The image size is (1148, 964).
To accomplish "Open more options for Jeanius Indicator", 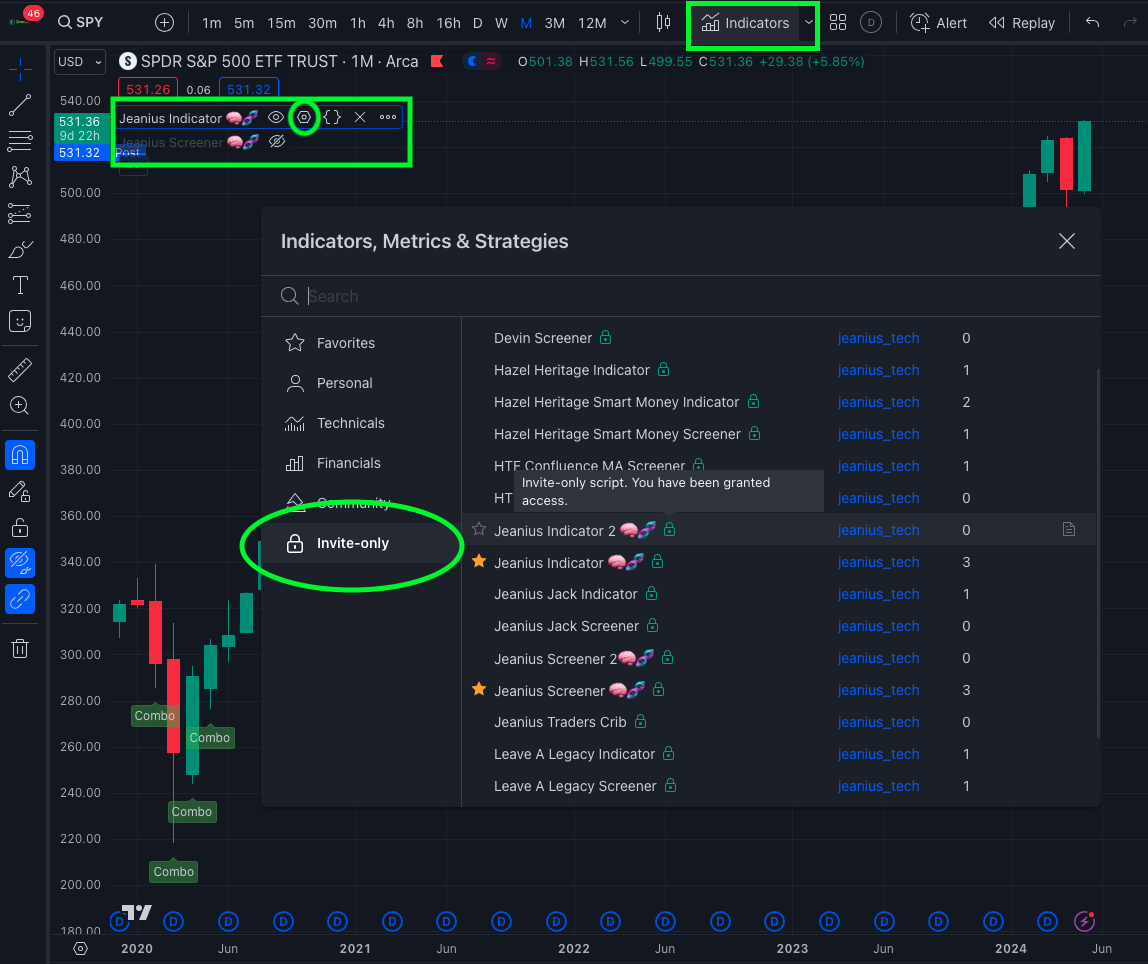I will [x=387, y=117].
